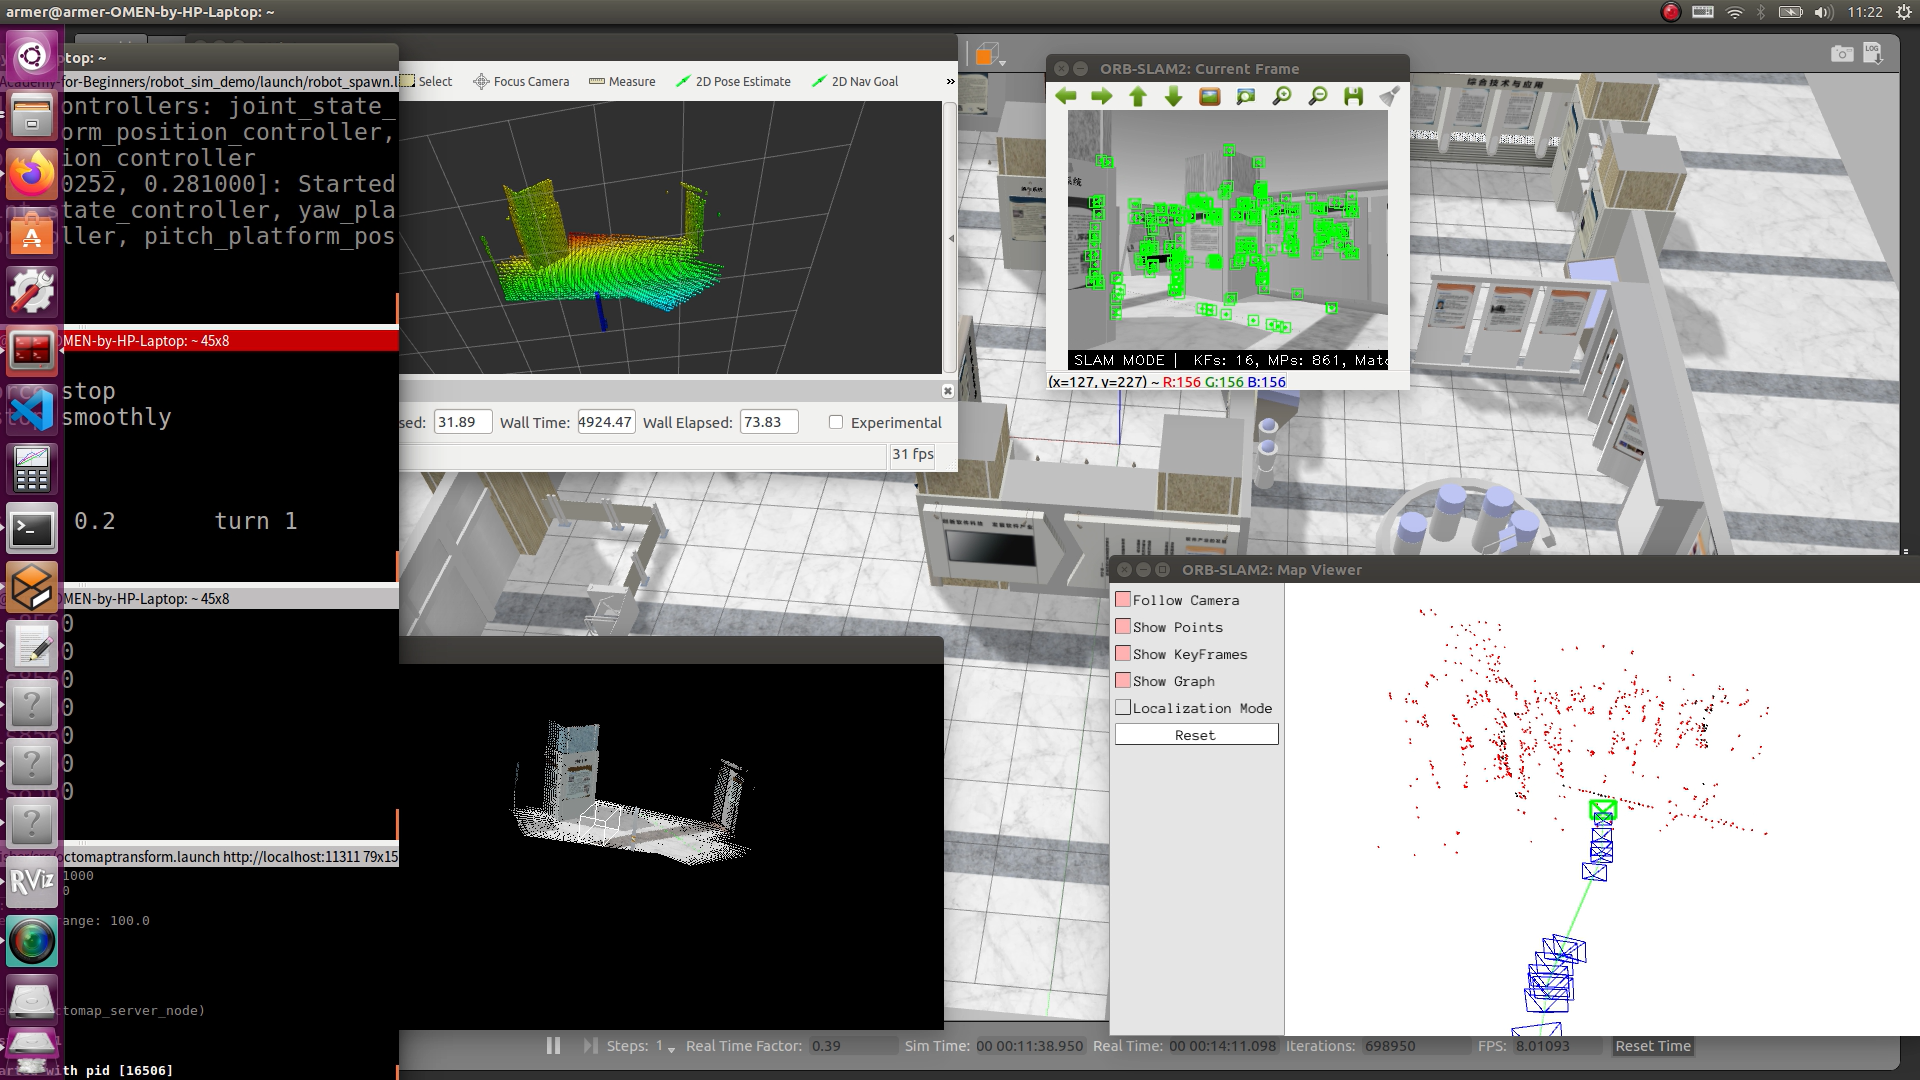Screen dimensions: 1920x1080
Task: Open Firefox from the Ubuntu dock
Action: pyautogui.click(x=32, y=175)
